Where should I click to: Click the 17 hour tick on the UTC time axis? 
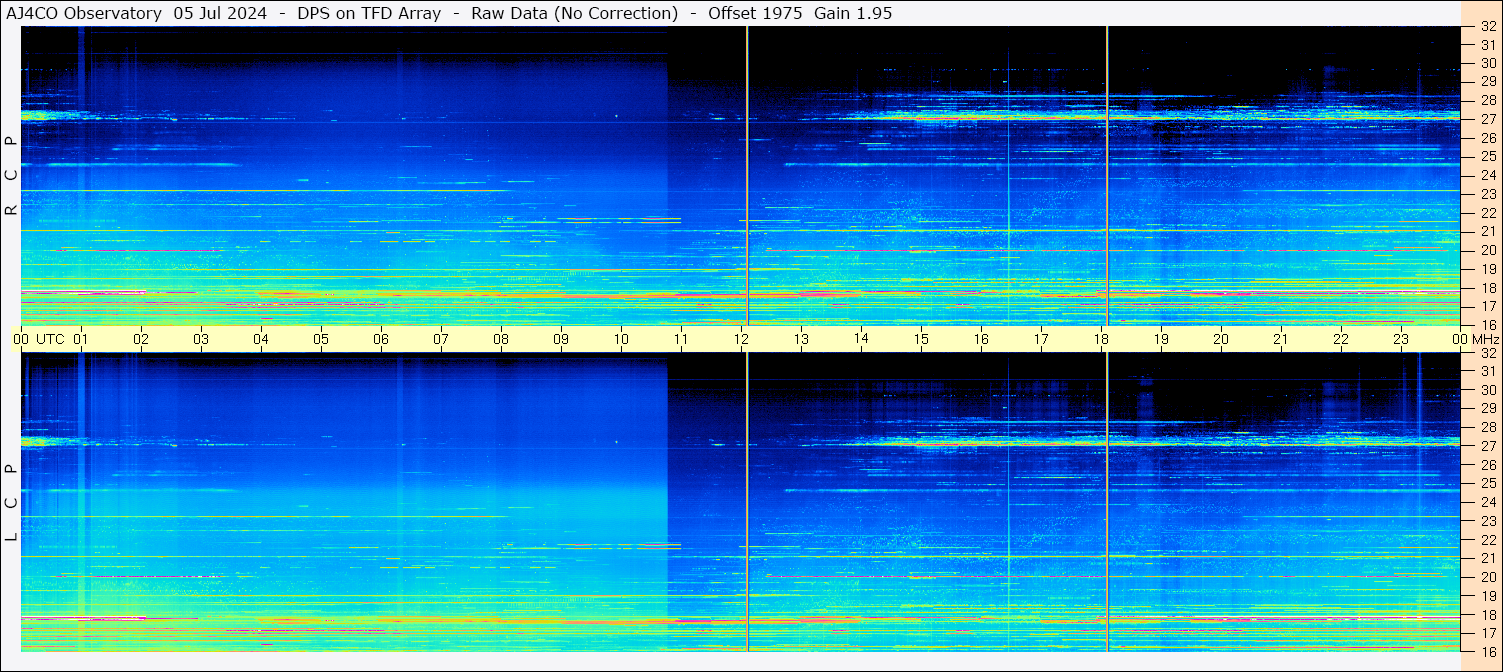tap(1041, 339)
